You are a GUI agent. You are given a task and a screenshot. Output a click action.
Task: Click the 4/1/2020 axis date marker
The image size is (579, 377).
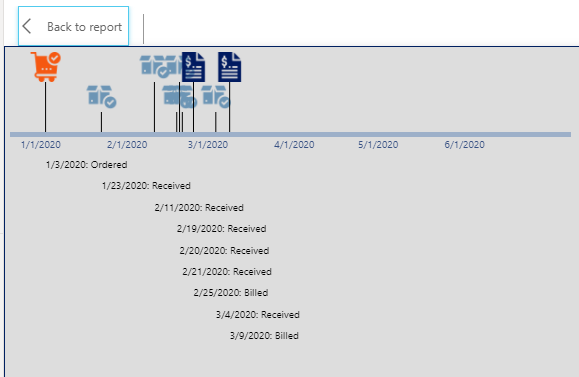[294, 145]
